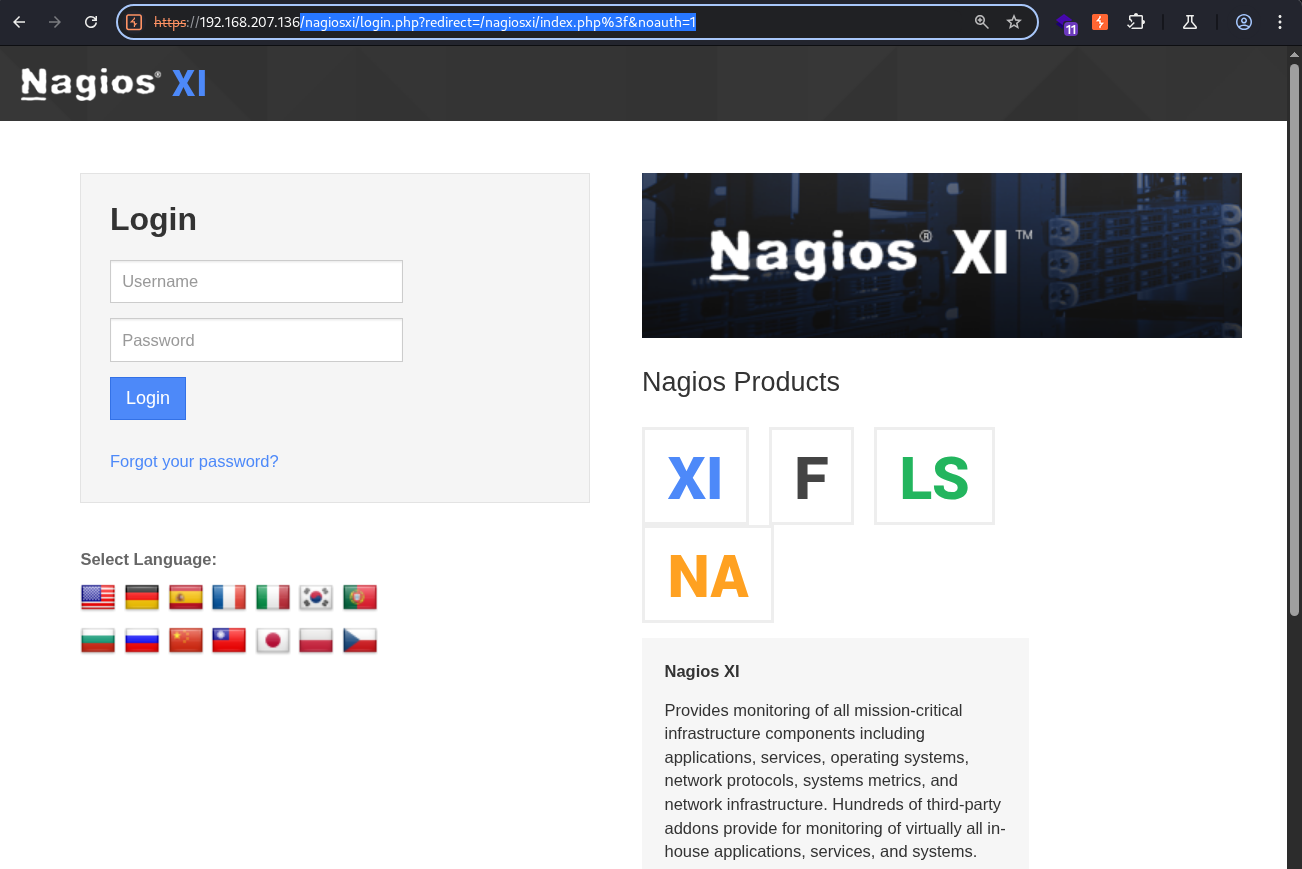The height and width of the screenshot is (869, 1302).
Task: Open Chrome three-dot menu
Action: (1280, 22)
